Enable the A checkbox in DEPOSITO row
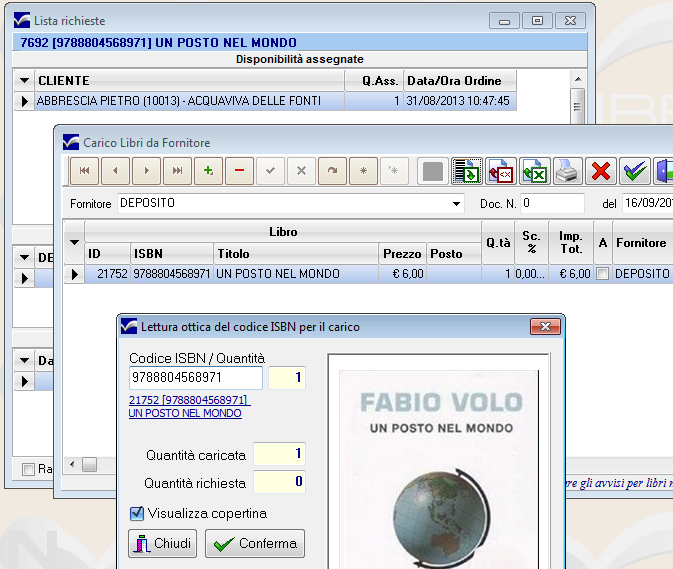673x569 pixels. pyautogui.click(x=603, y=274)
